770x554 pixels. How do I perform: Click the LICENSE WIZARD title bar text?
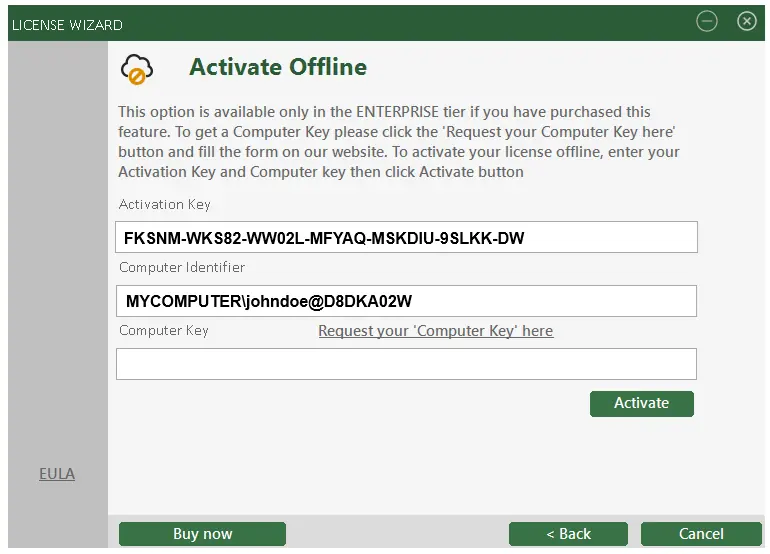pyautogui.click(x=67, y=24)
